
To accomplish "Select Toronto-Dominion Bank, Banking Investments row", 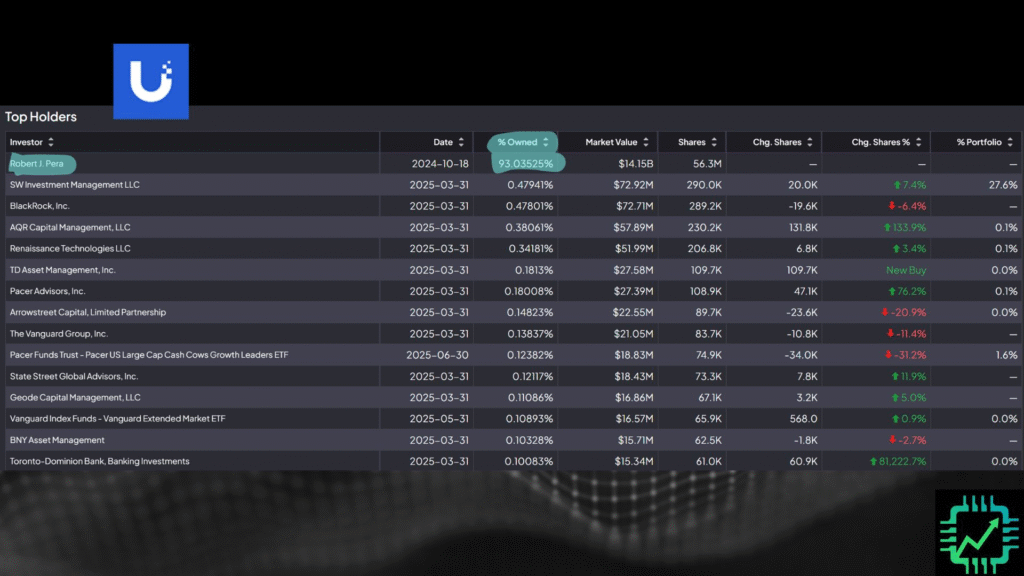I will (x=512, y=461).
